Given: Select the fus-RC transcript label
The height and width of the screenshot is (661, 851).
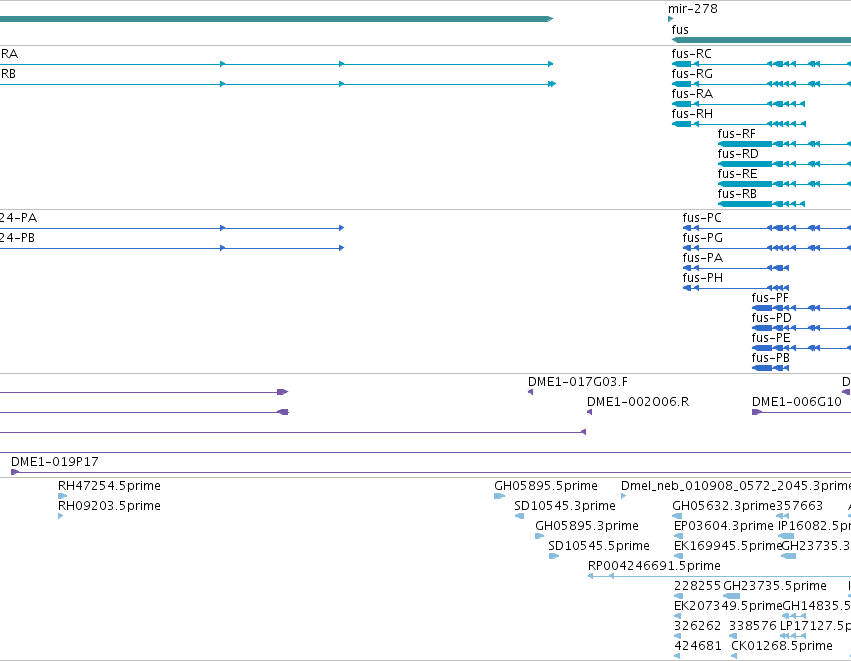Looking at the screenshot, I should point(691,54).
